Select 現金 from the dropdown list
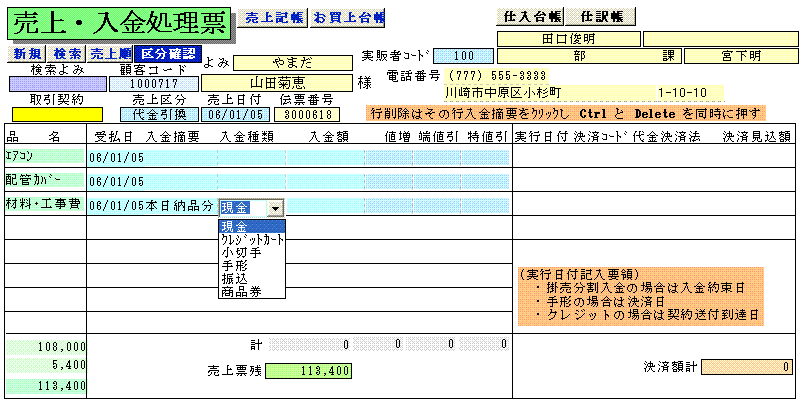Screen dimensions: 803x404 [251, 227]
